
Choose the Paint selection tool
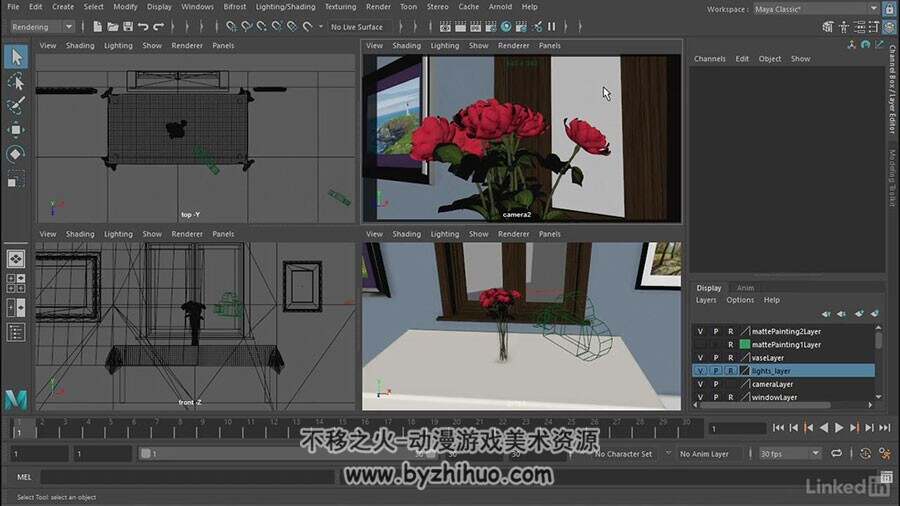click(15, 106)
